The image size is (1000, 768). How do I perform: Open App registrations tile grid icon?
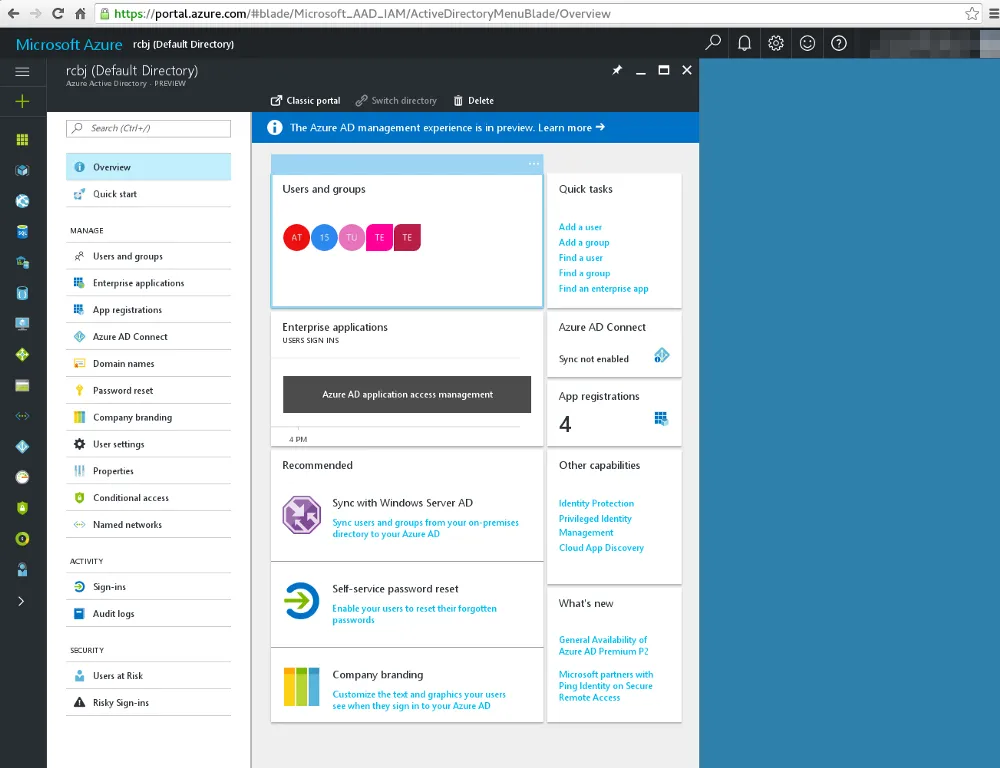(x=661, y=418)
